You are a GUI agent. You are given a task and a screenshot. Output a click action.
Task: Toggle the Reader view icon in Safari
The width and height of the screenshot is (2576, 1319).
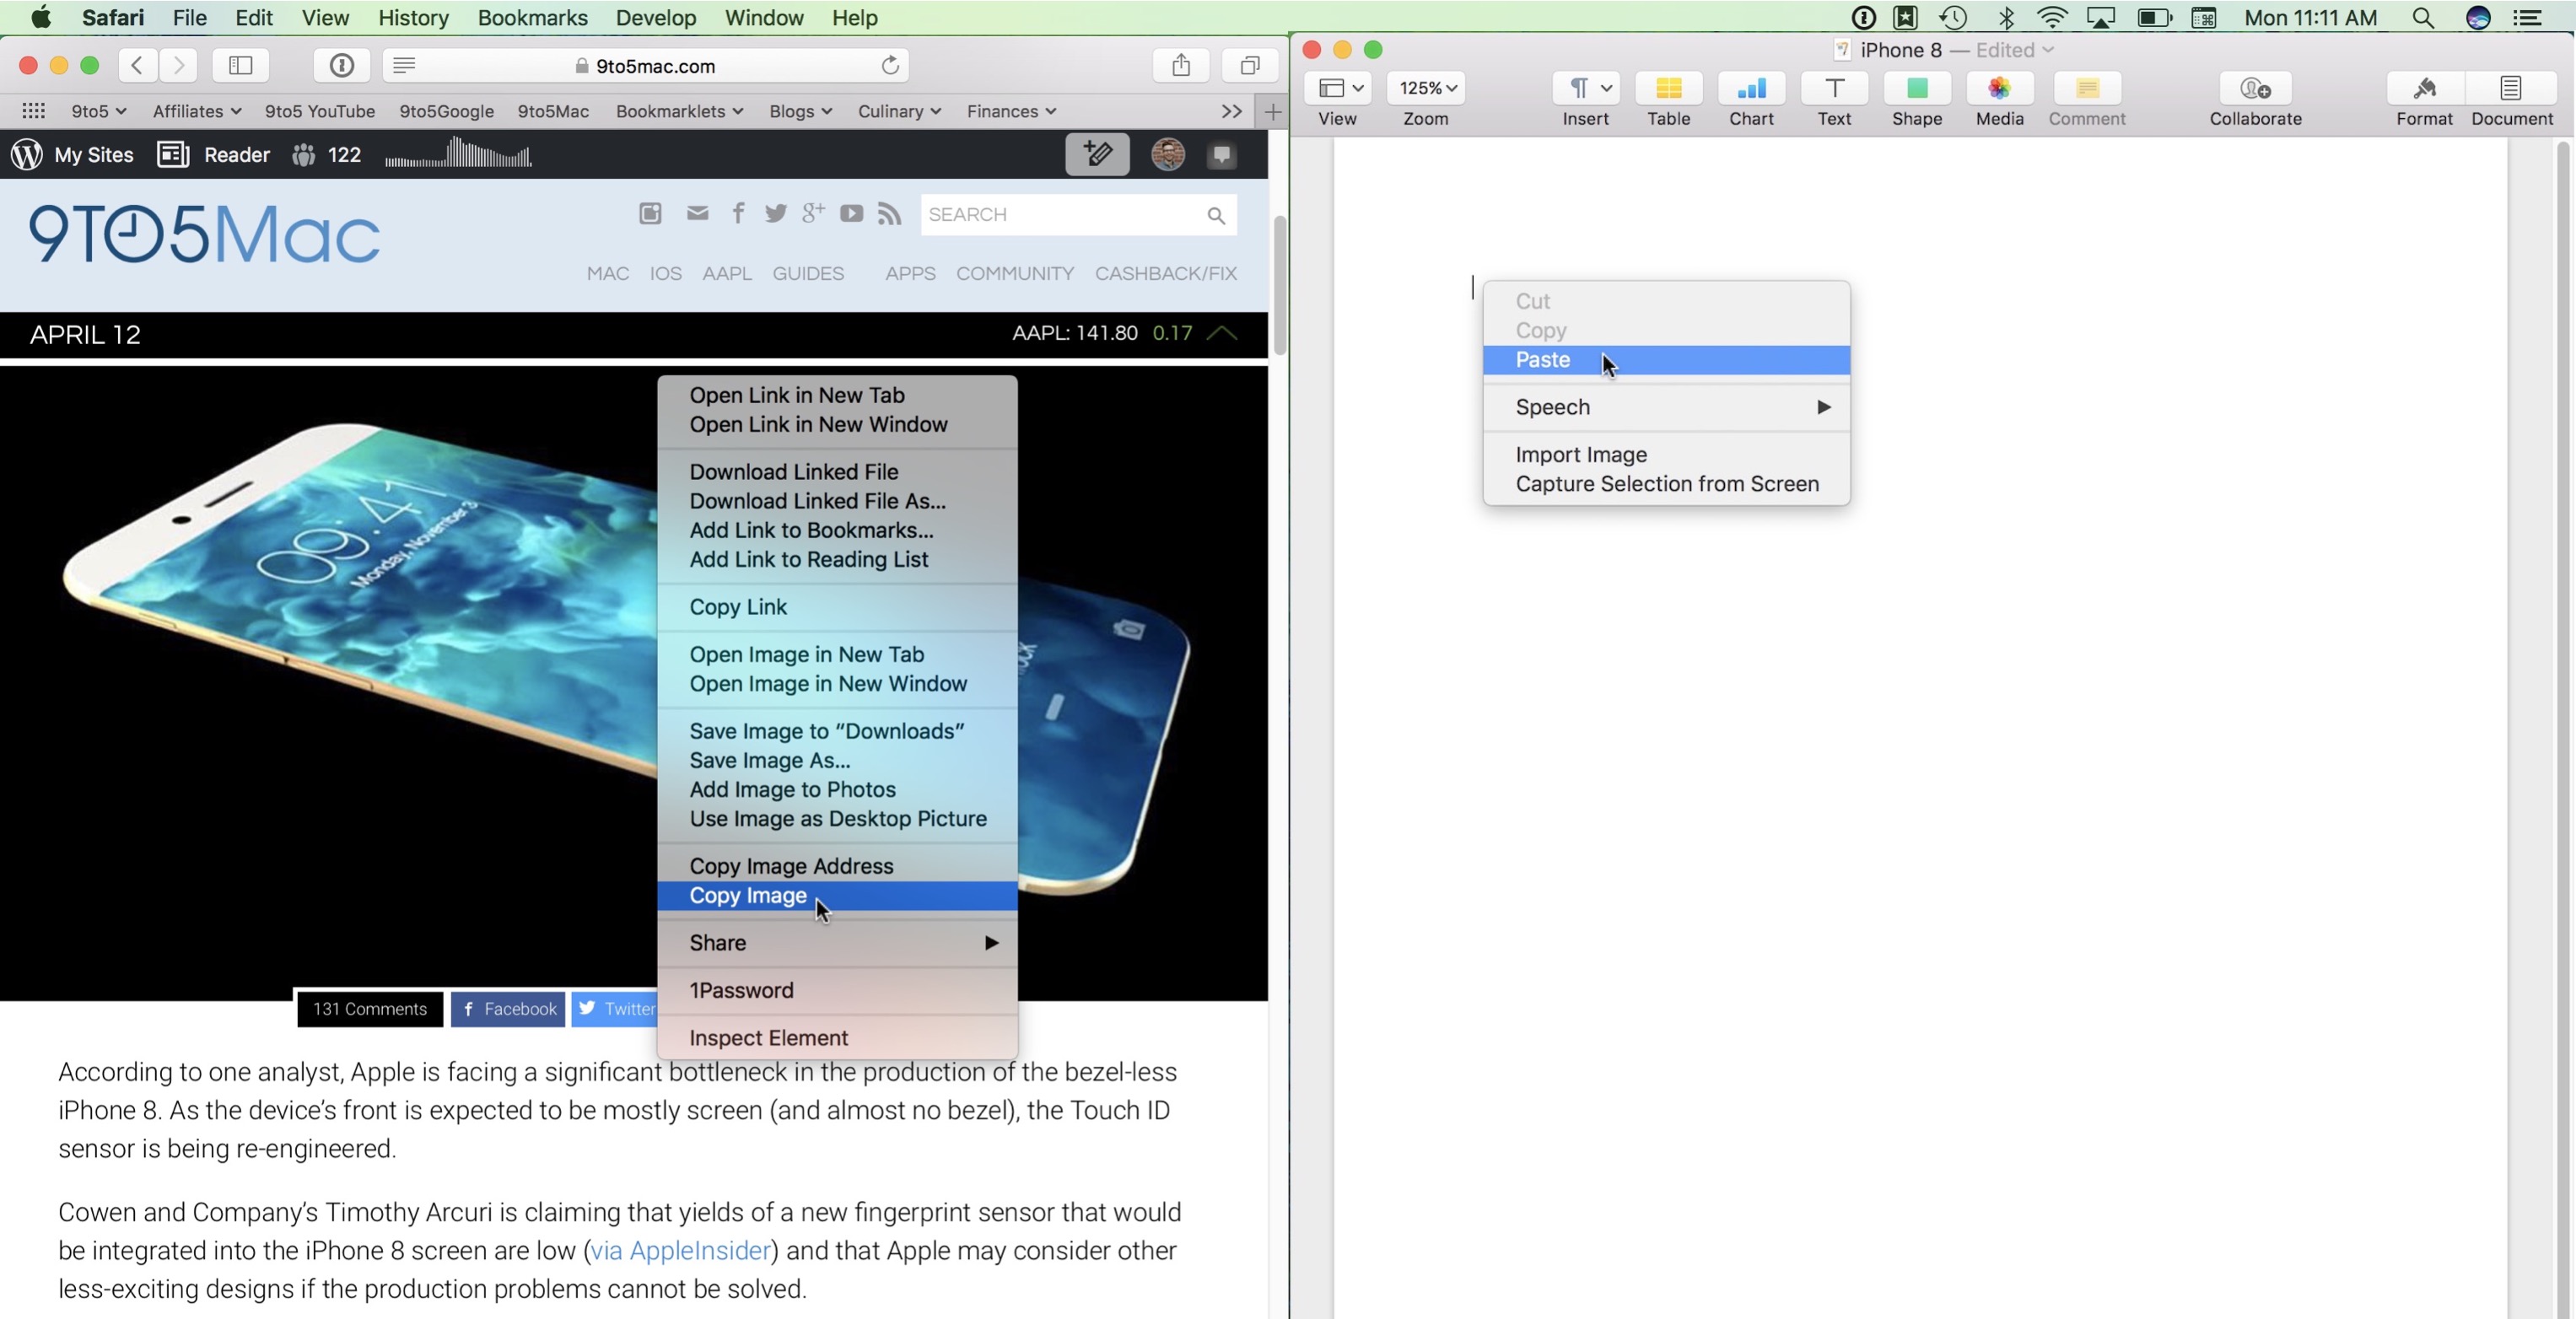402,66
